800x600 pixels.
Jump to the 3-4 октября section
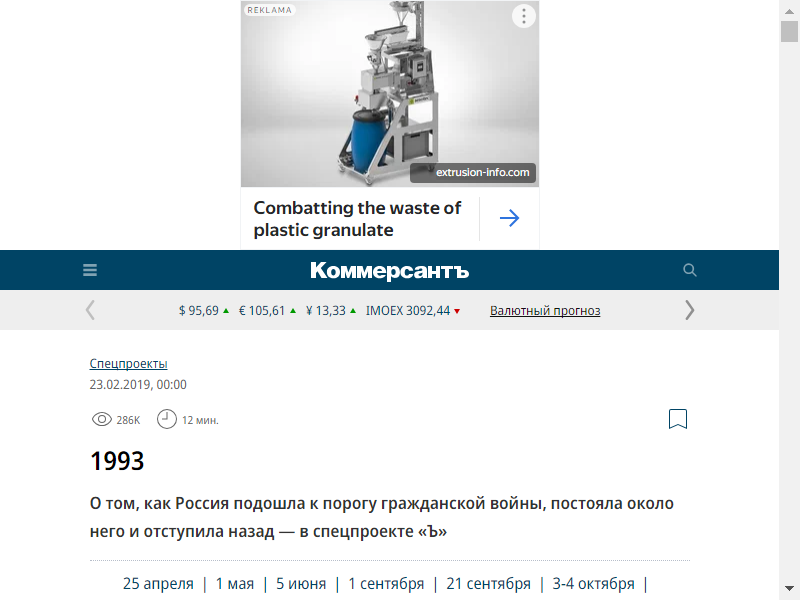593,584
